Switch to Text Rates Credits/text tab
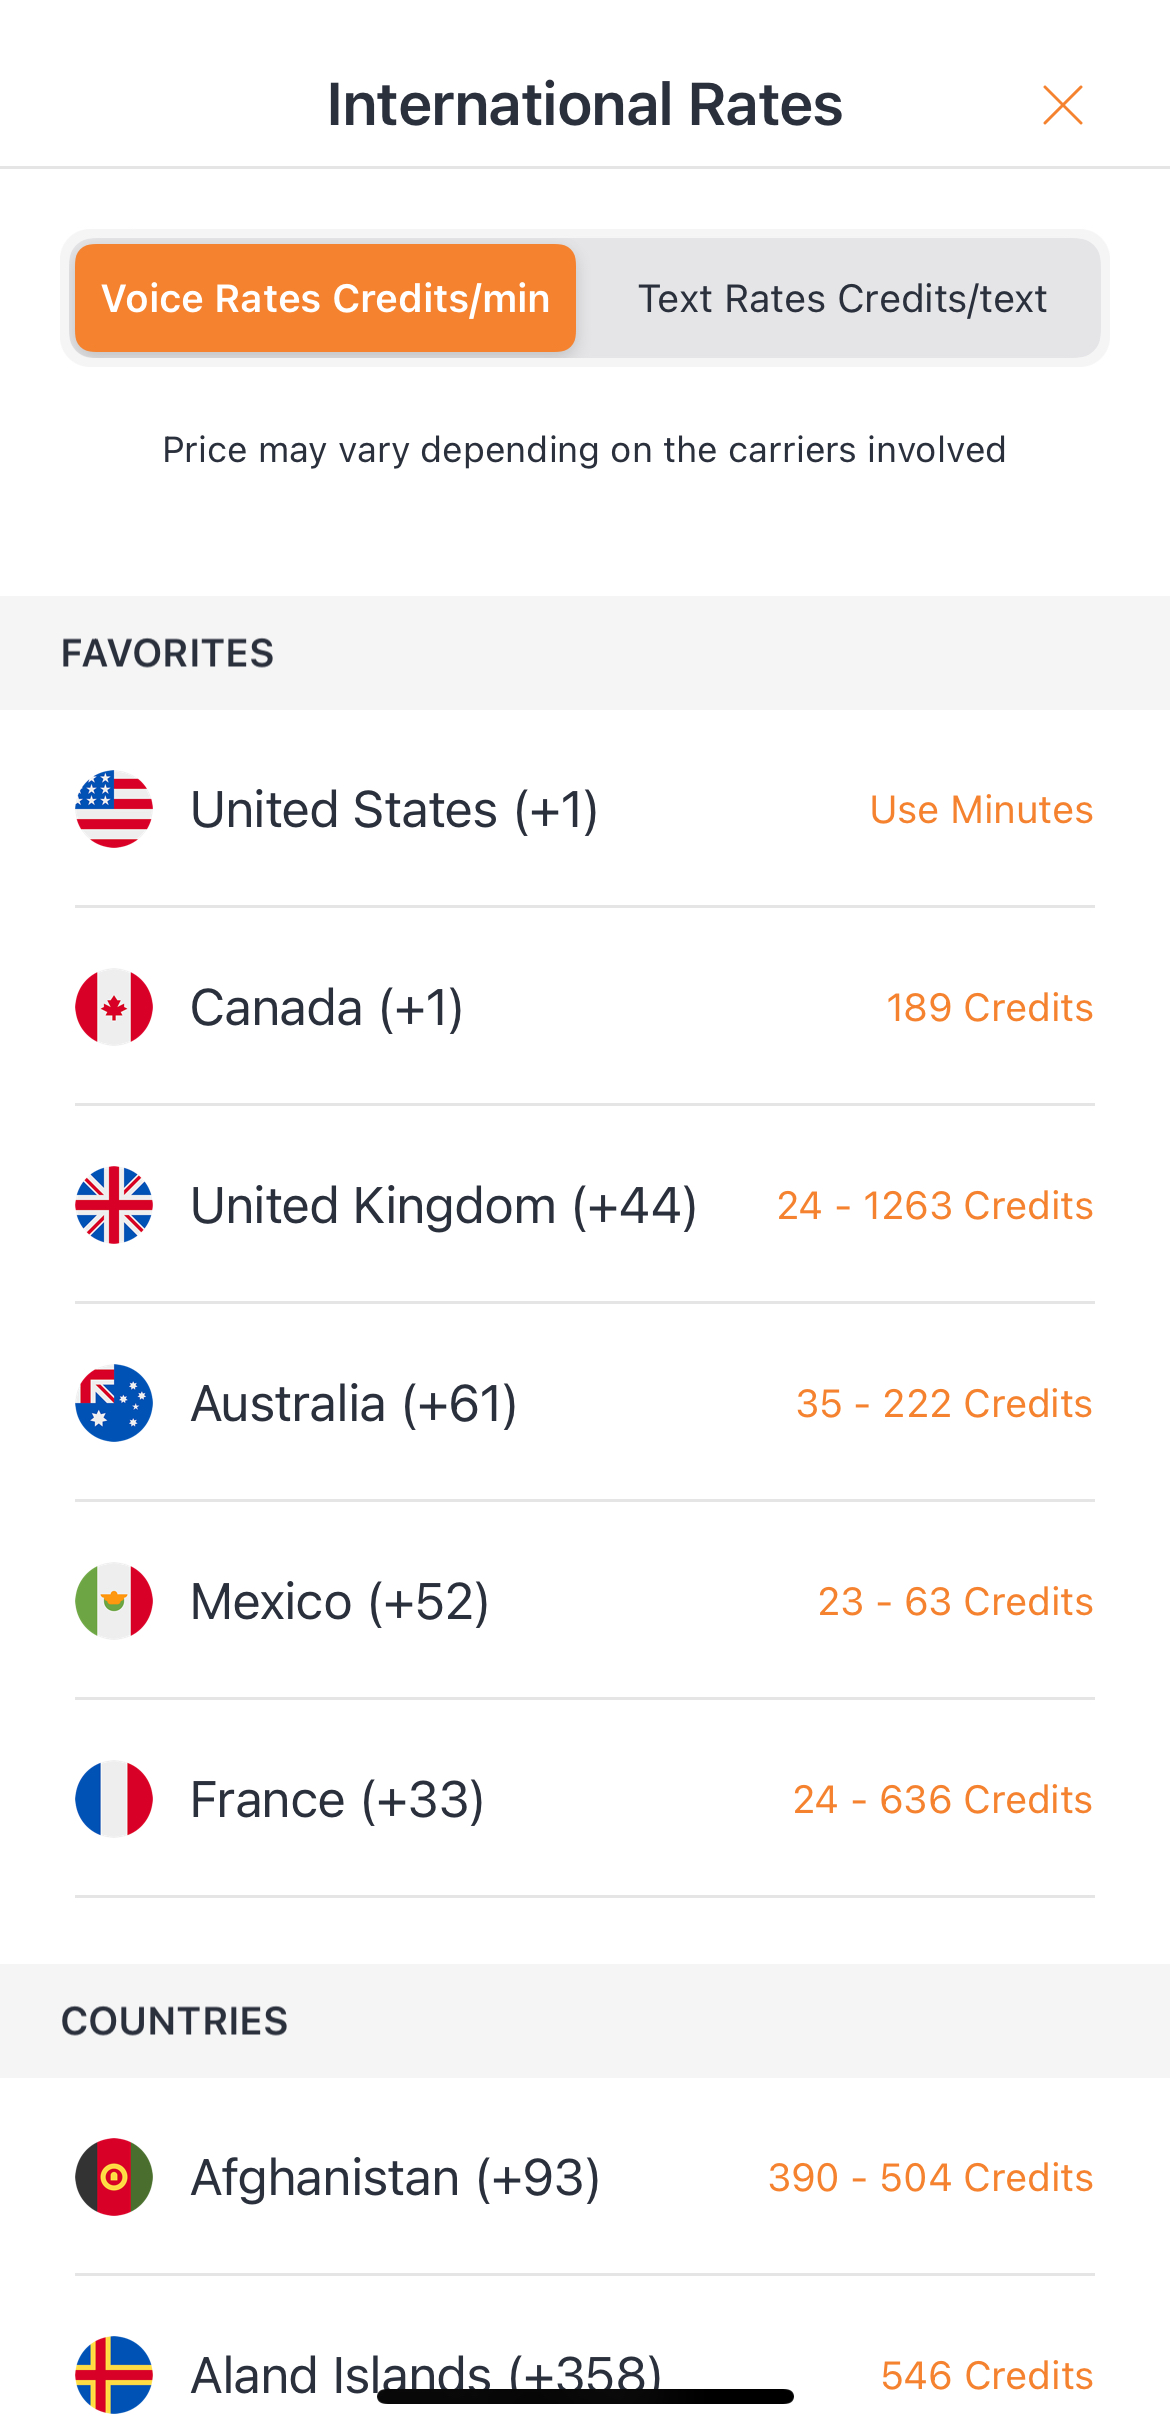The width and height of the screenshot is (1170, 2428). [842, 298]
